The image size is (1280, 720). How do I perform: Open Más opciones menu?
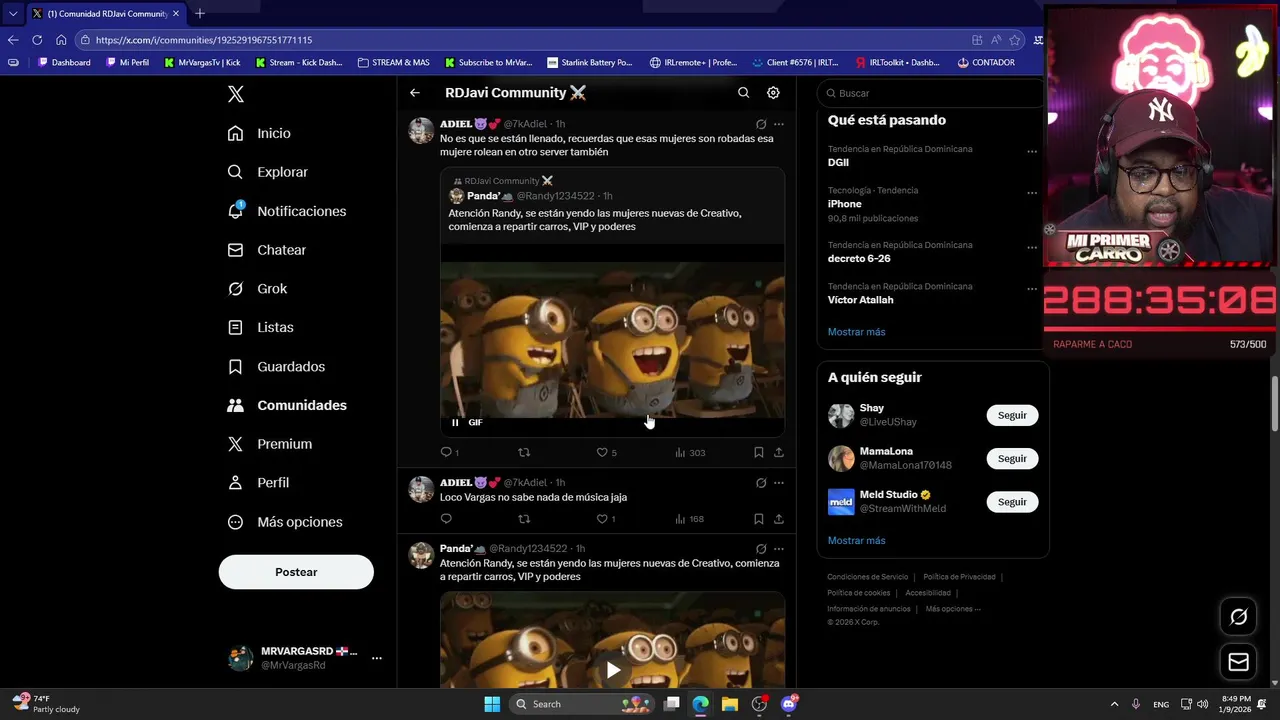pos(285,522)
